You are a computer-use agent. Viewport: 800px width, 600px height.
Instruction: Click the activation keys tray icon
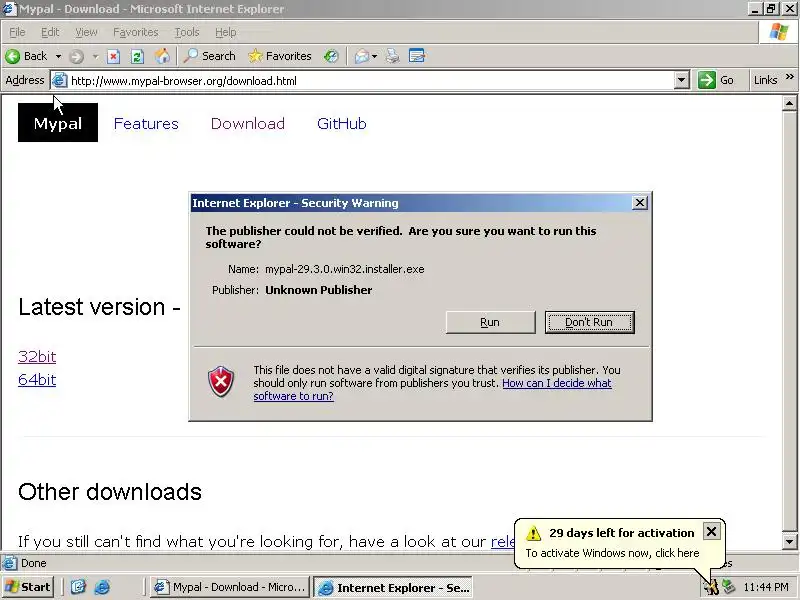pyautogui.click(x=711, y=587)
